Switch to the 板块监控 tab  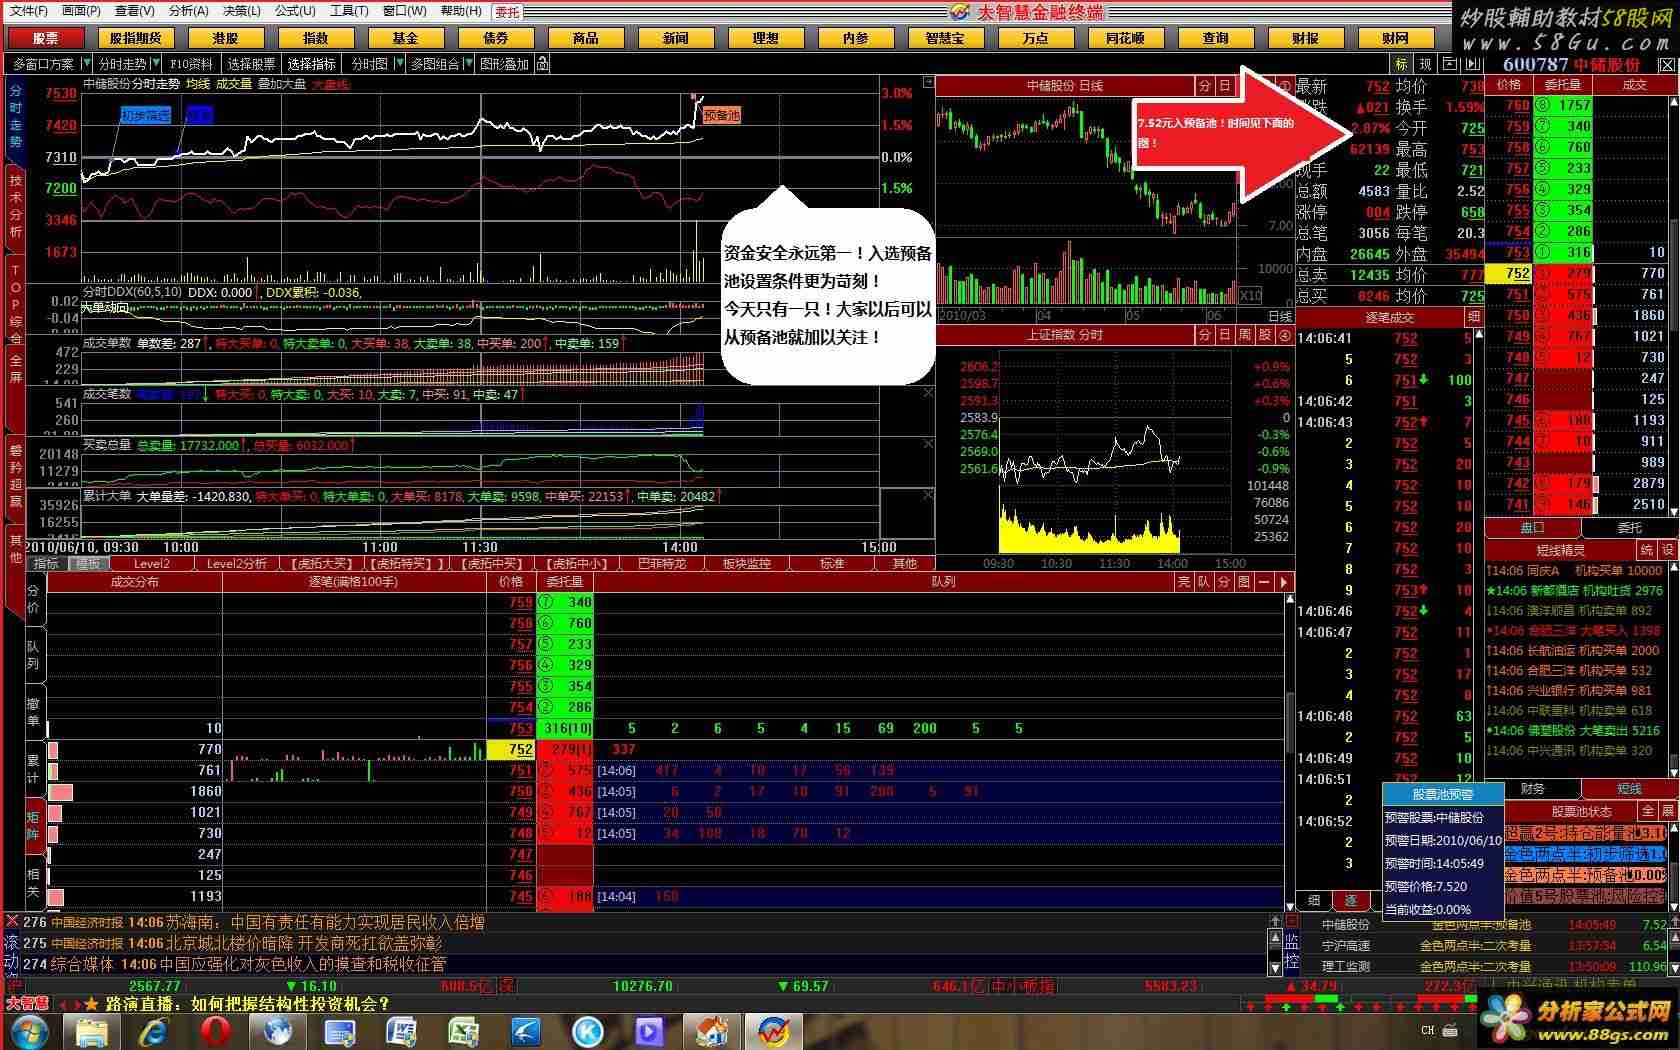pos(747,564)
